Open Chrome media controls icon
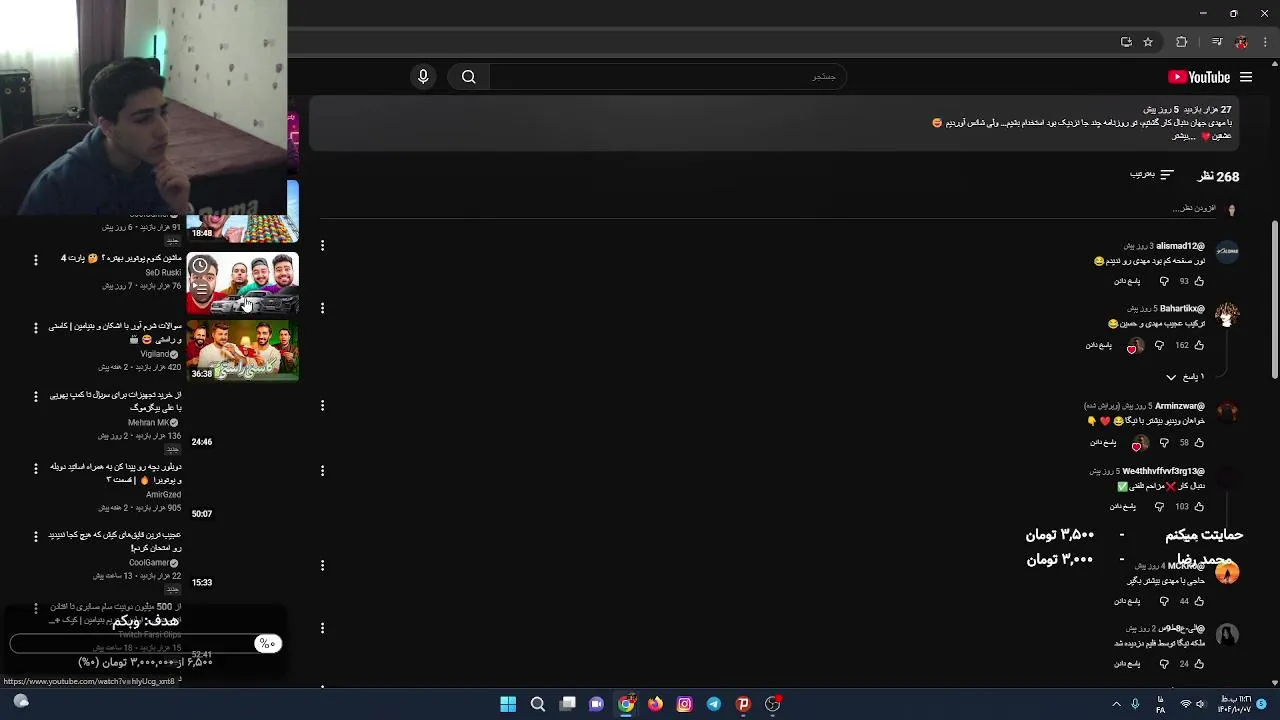Screen dimensions: 1280x720 pos(1217,42)
